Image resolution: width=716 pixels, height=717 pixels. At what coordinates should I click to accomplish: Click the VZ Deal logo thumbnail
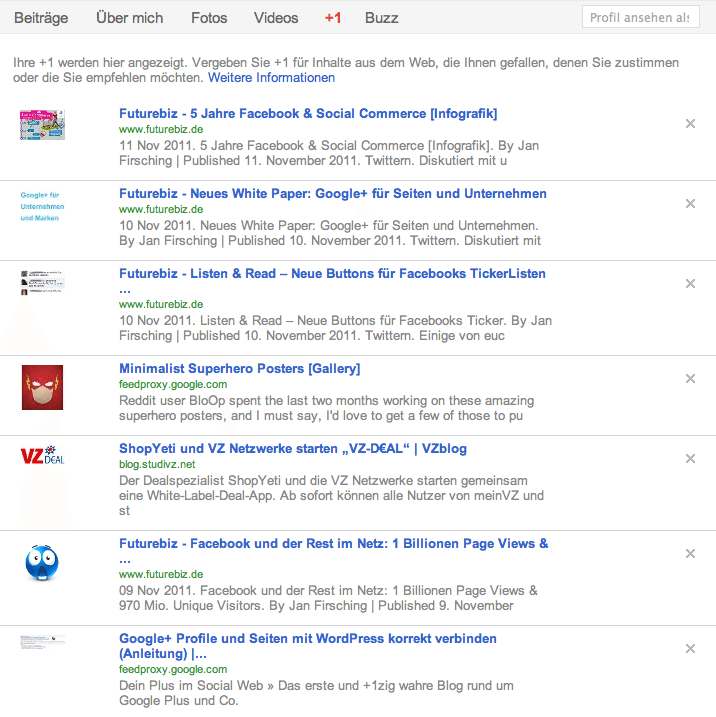[42, 455]
